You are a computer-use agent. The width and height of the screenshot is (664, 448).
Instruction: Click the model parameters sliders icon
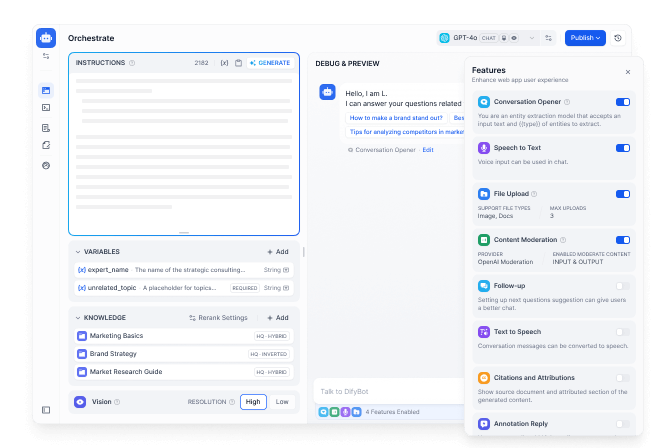click(548, 38)
